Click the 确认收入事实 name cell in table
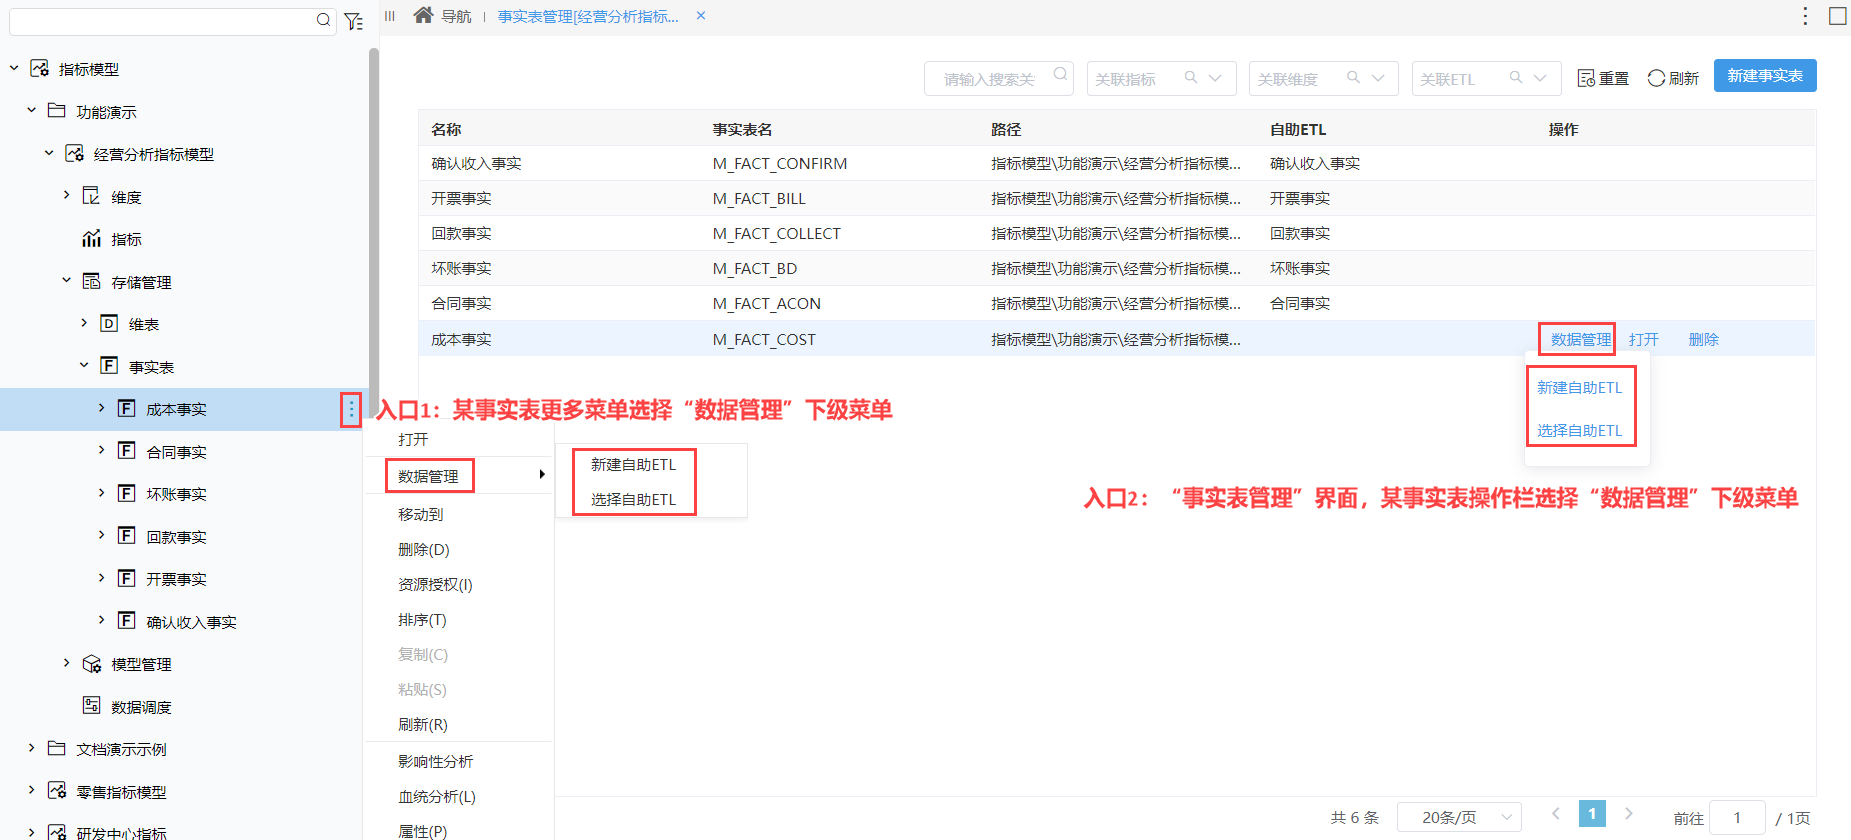The width and height of the screenshot is (1851, 840). [476, 163]
